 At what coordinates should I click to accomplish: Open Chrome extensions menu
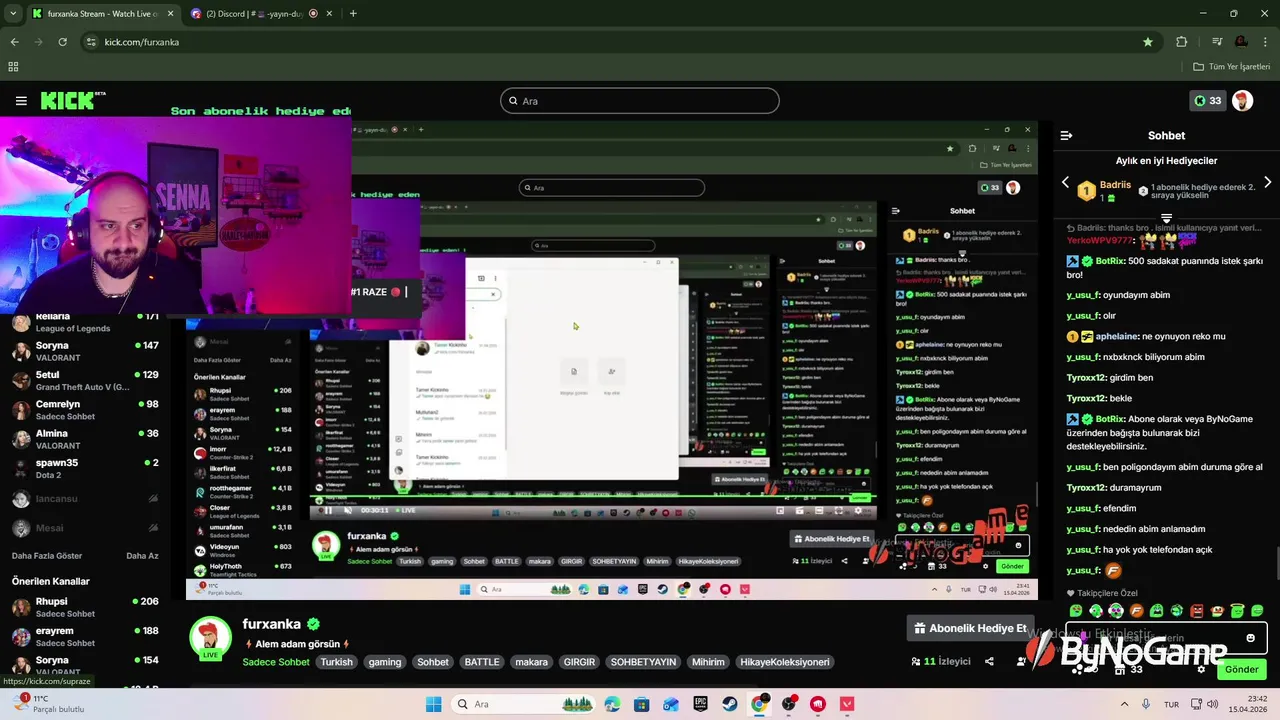[1182, 42]
